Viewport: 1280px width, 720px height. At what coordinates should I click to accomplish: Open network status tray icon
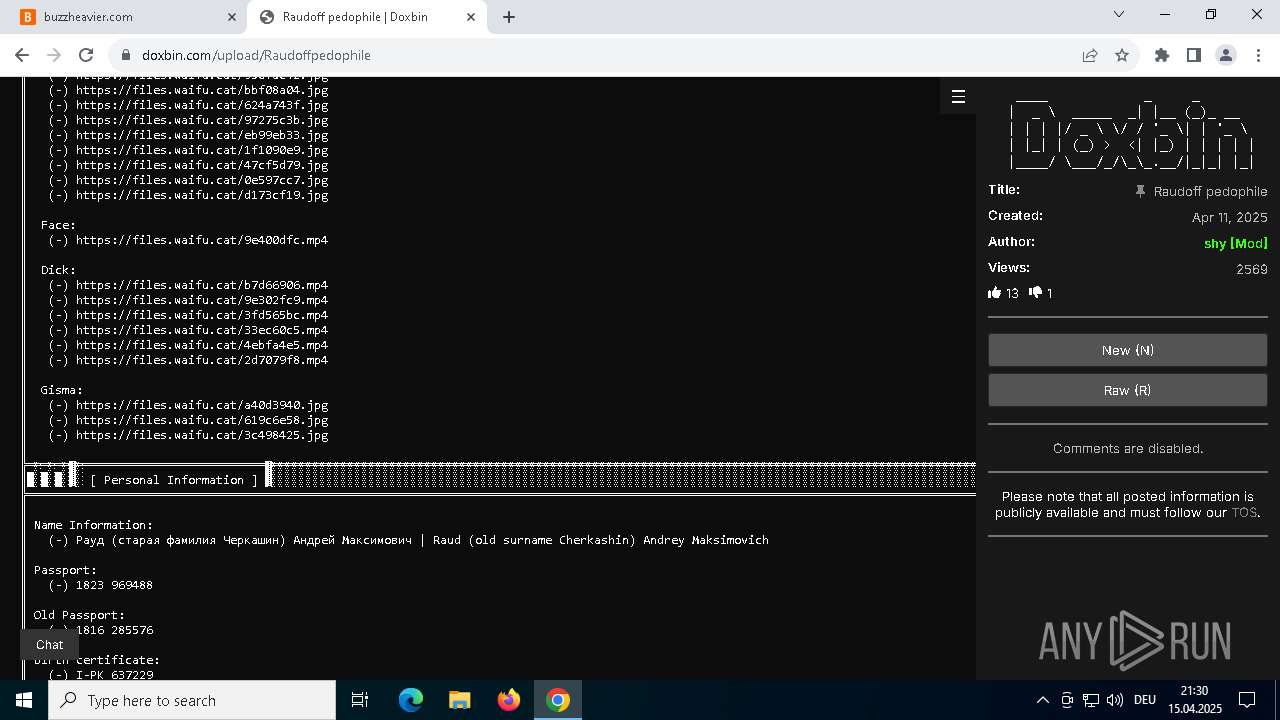coord(1091,700)
